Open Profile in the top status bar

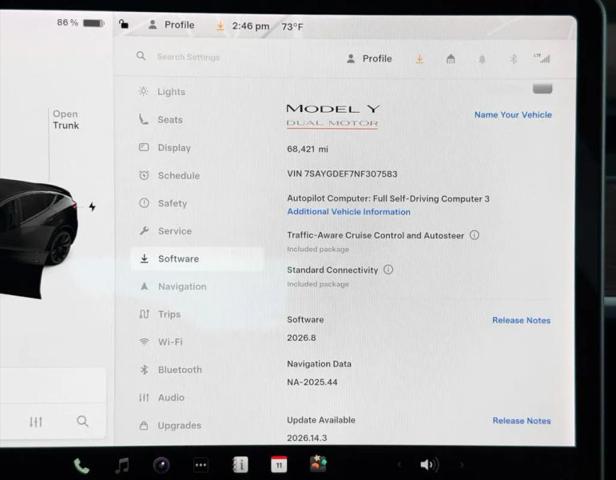(171, 25)
